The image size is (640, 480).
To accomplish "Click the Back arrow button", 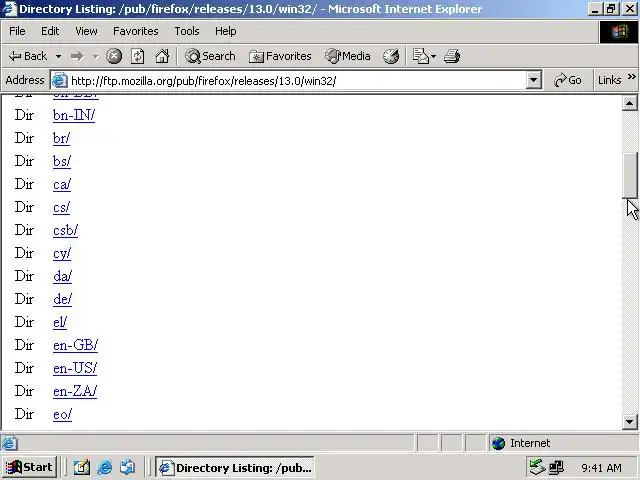I will pos(28,56).
